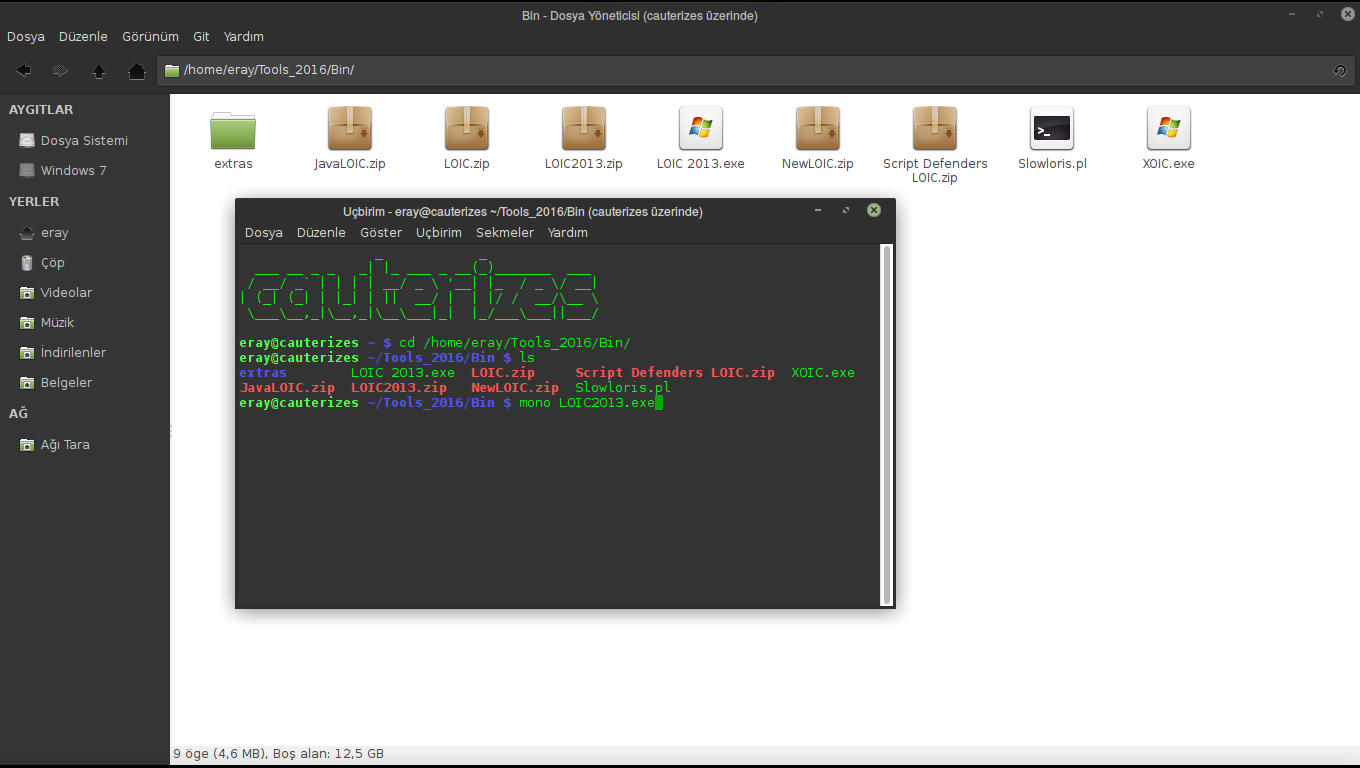Select the XOIC.exe file icon

point(1169,129)
